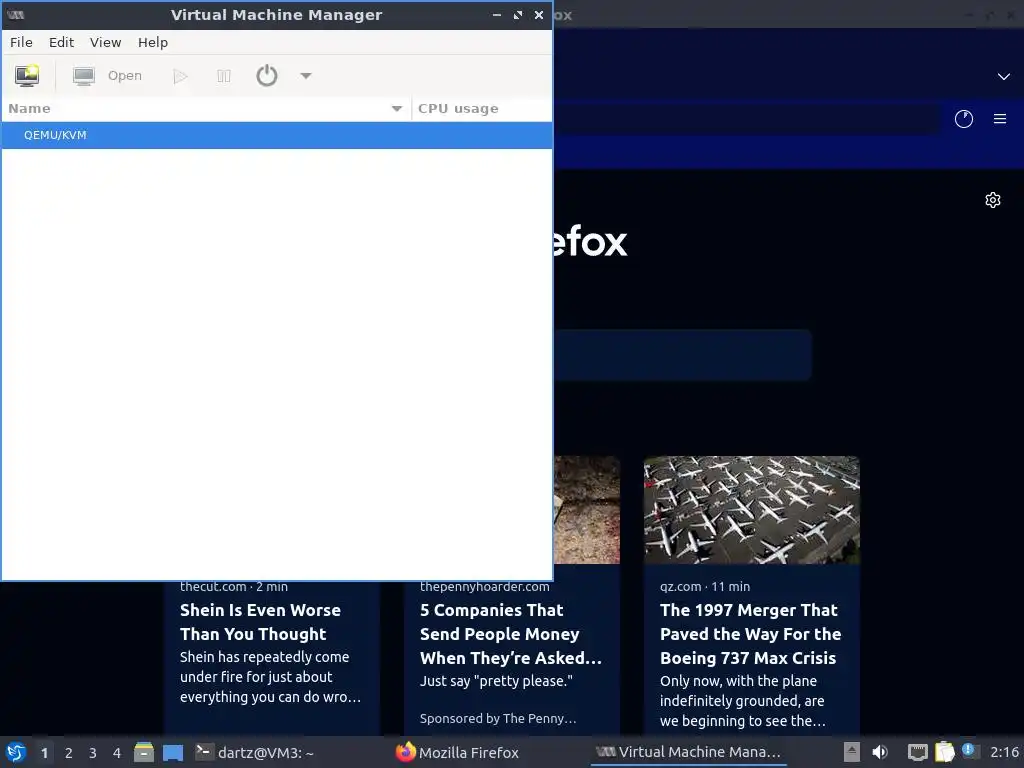Click the Virtual Machine Manager title bar icon
This screenshot has width=1024, height=768.
[x=16, y=15]
